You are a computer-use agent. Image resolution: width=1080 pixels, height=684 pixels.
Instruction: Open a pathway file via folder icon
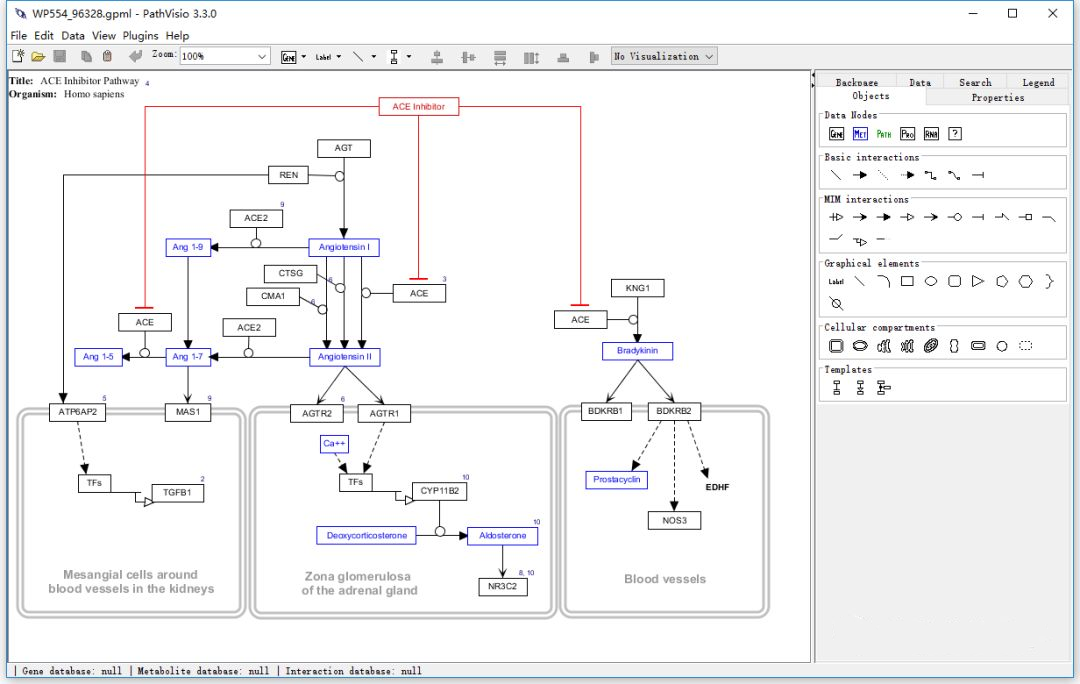38,56
